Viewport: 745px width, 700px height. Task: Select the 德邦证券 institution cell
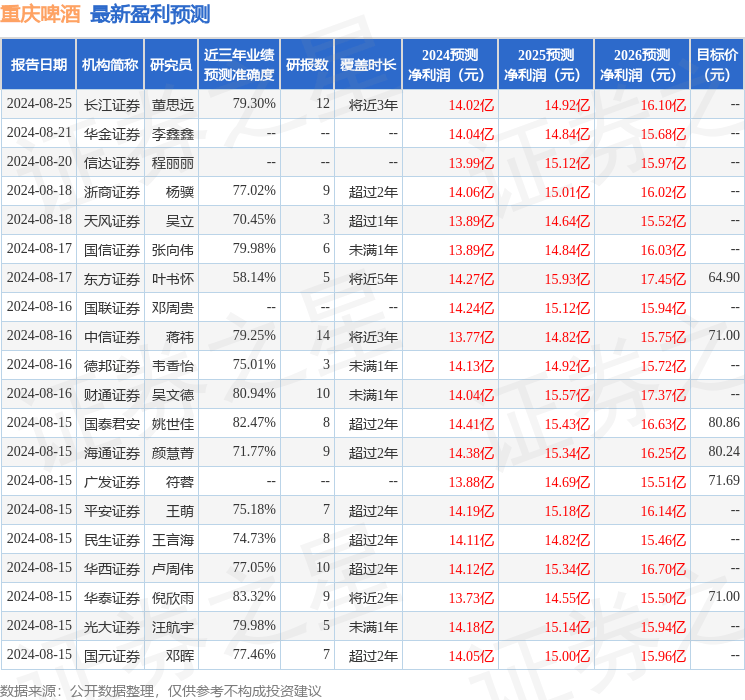pos(112,366)
